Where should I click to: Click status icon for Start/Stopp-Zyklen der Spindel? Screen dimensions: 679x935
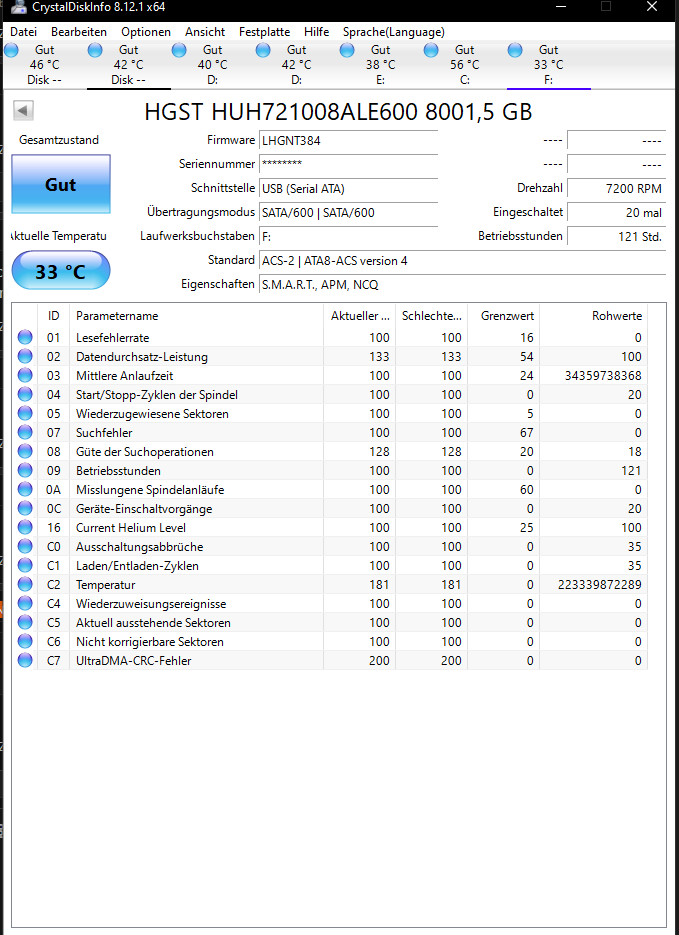(25, 395)
